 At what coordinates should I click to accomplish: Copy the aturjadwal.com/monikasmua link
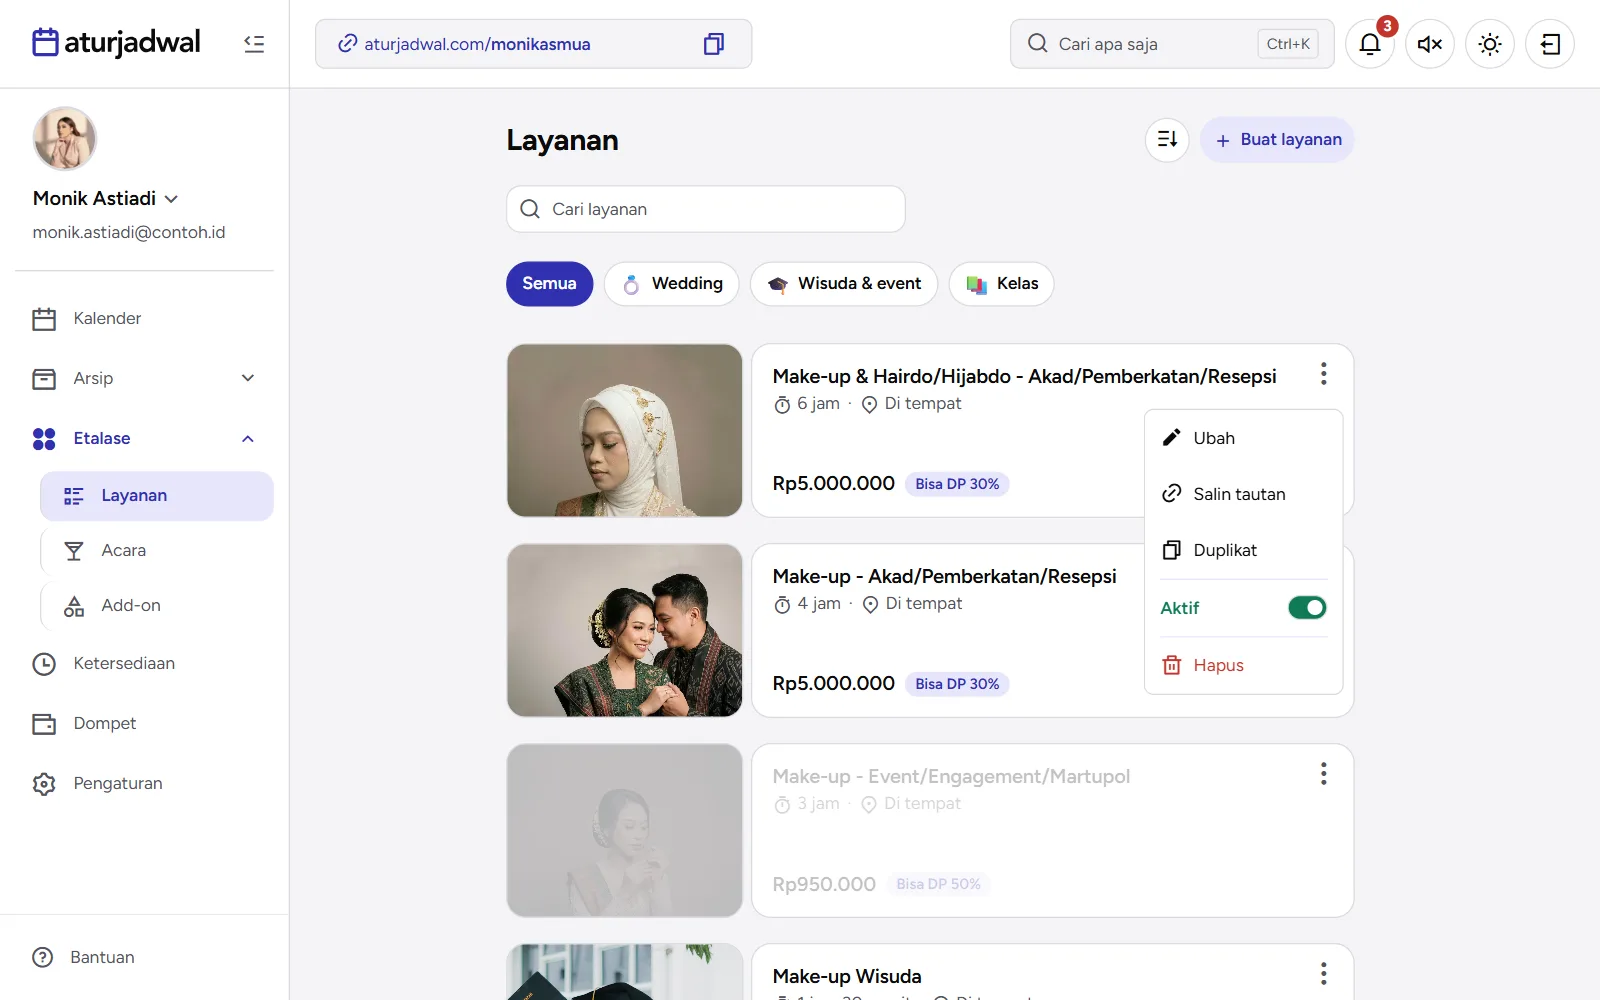click(713, 44)
